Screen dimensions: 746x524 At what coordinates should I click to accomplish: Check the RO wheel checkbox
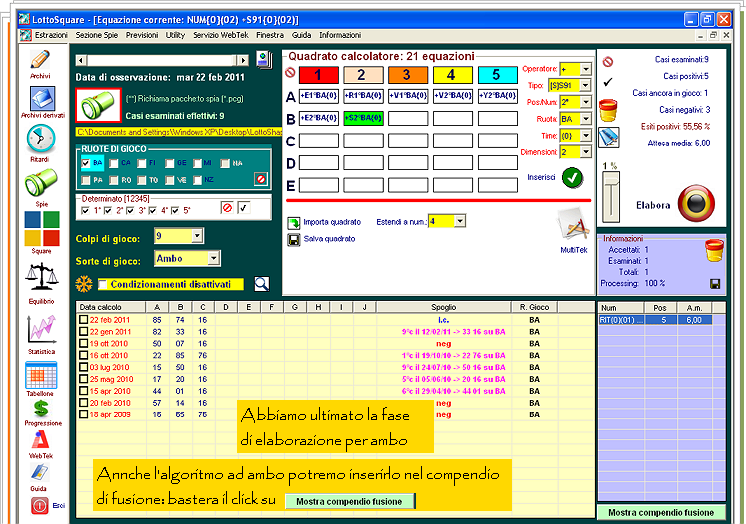click(x=113, y=180)
